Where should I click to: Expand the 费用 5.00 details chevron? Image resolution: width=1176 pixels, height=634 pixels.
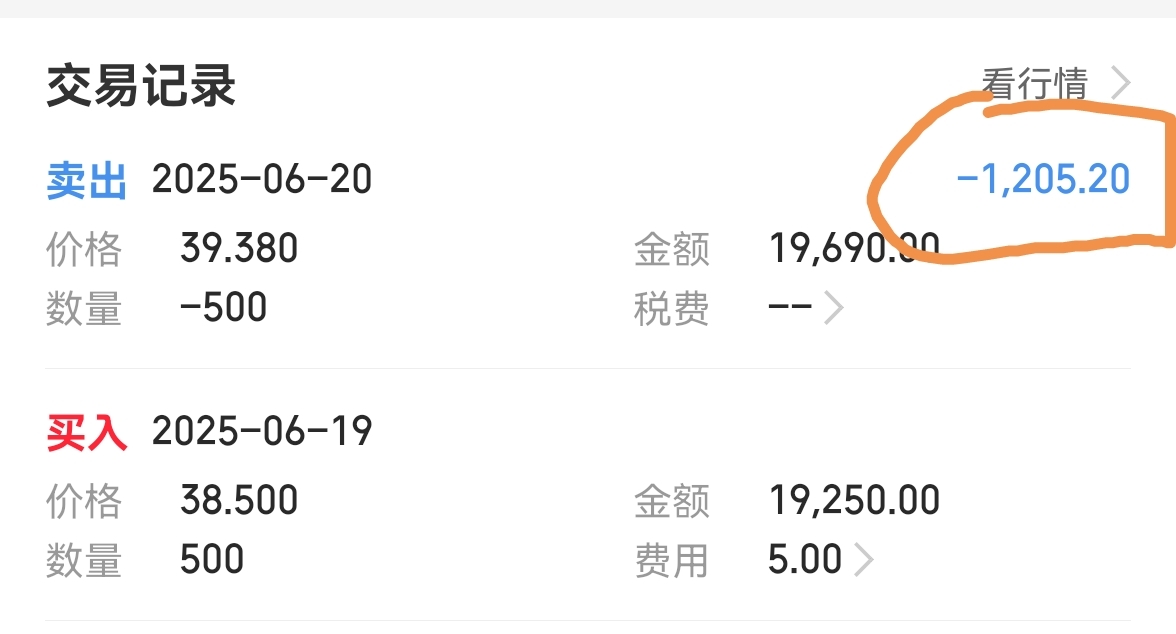[x=864, y=560]
